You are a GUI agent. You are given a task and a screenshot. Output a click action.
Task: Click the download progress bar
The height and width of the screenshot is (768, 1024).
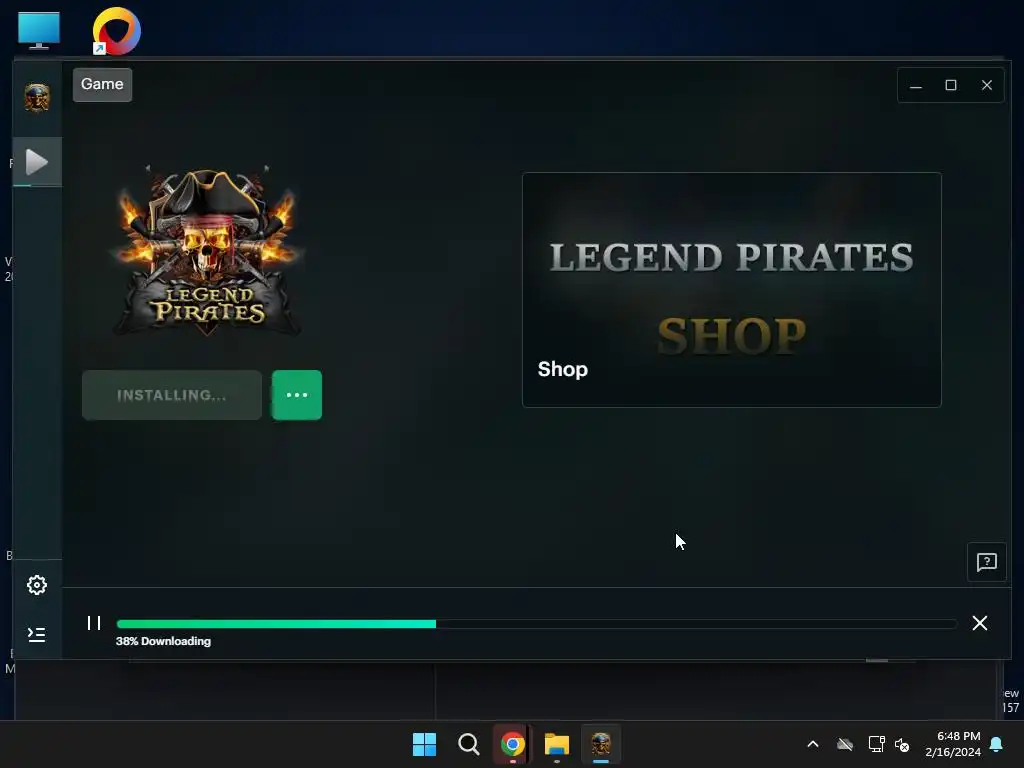pos(537,624)
